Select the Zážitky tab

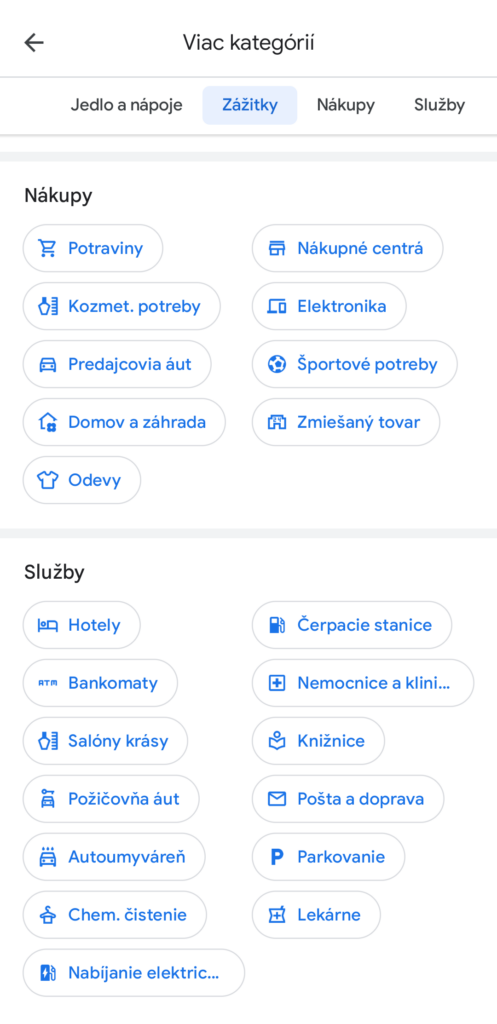(x=249, y=105)
